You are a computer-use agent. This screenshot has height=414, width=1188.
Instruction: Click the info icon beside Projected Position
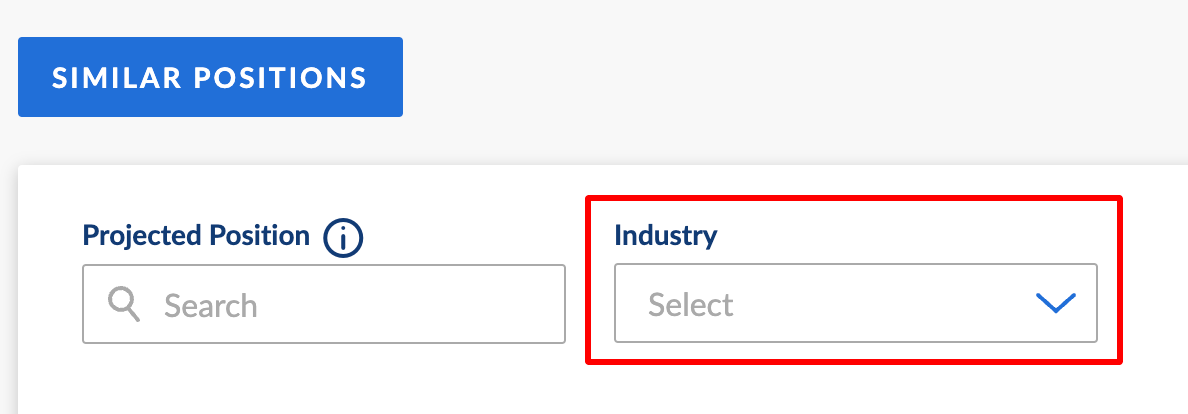pyautogui.click(x=343, y=238)
